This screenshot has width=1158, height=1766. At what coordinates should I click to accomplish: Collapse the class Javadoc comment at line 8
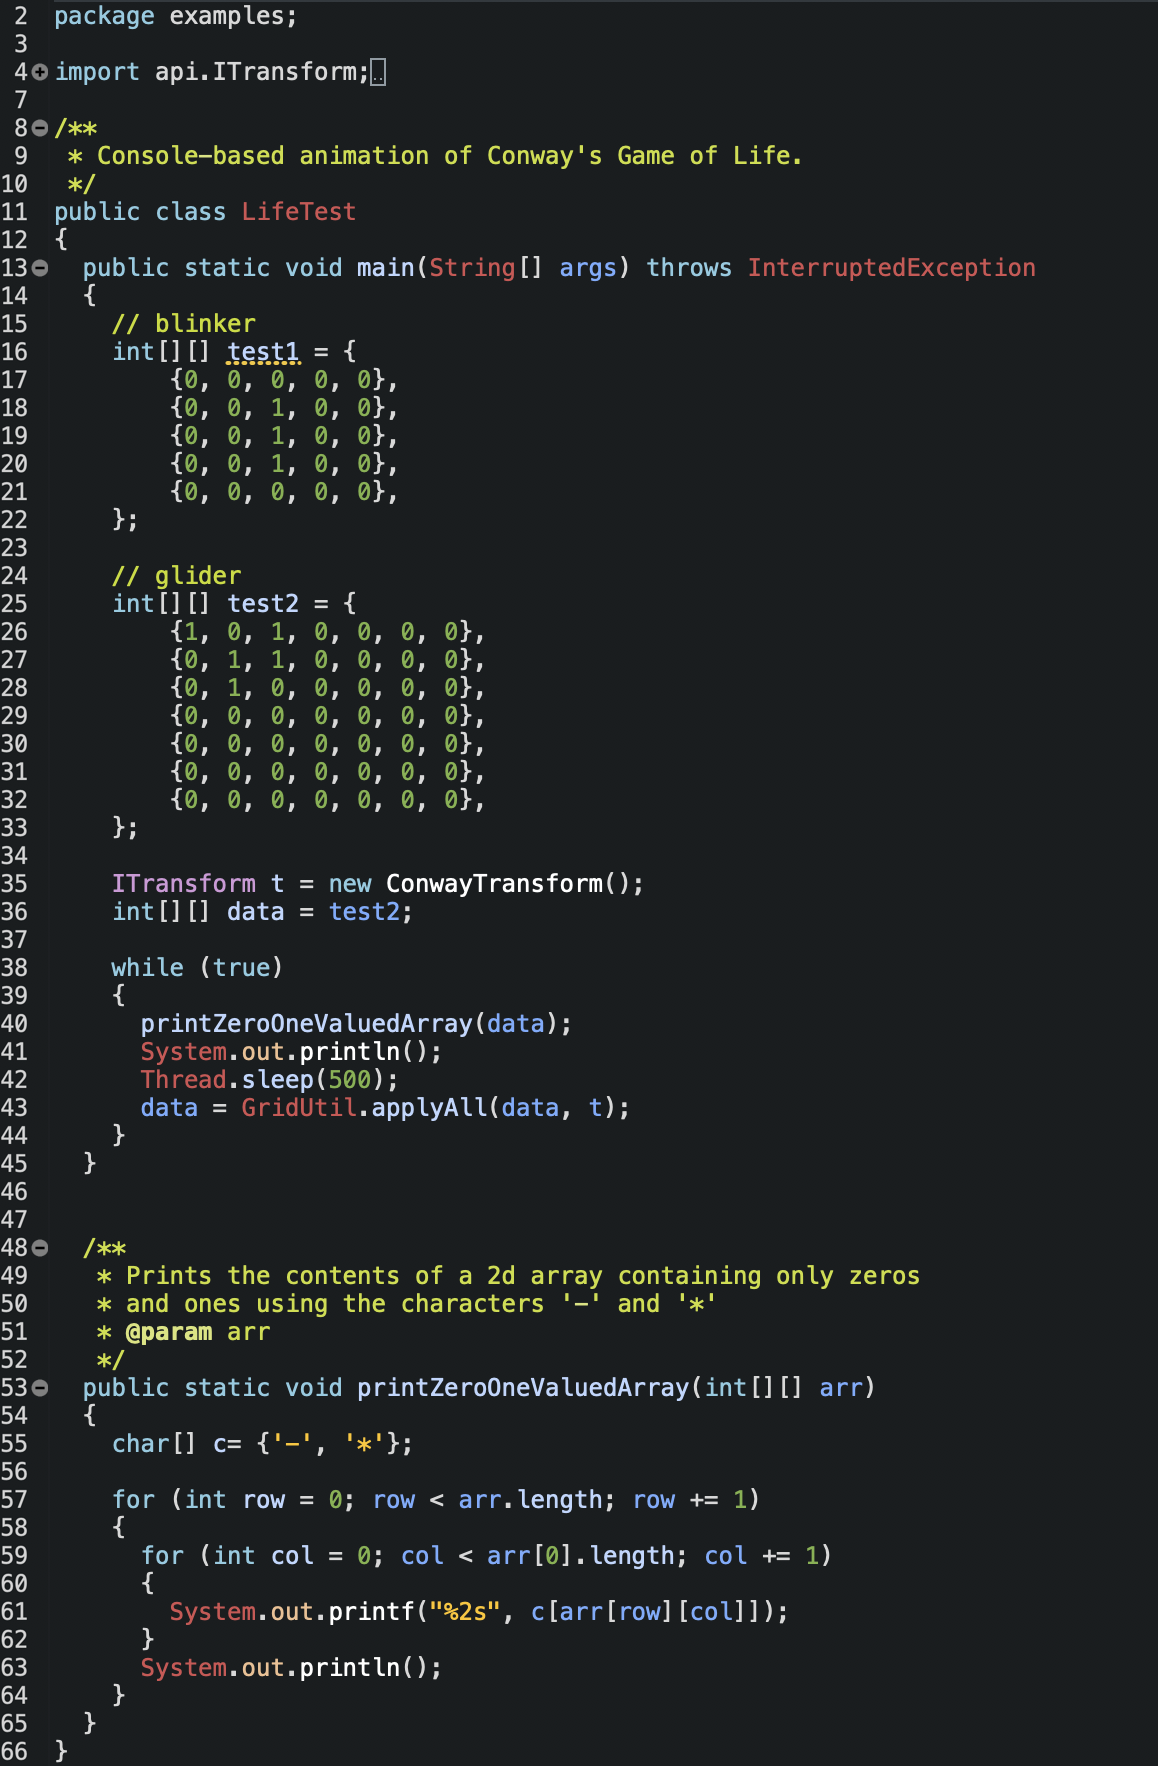[x=40, y=128]
